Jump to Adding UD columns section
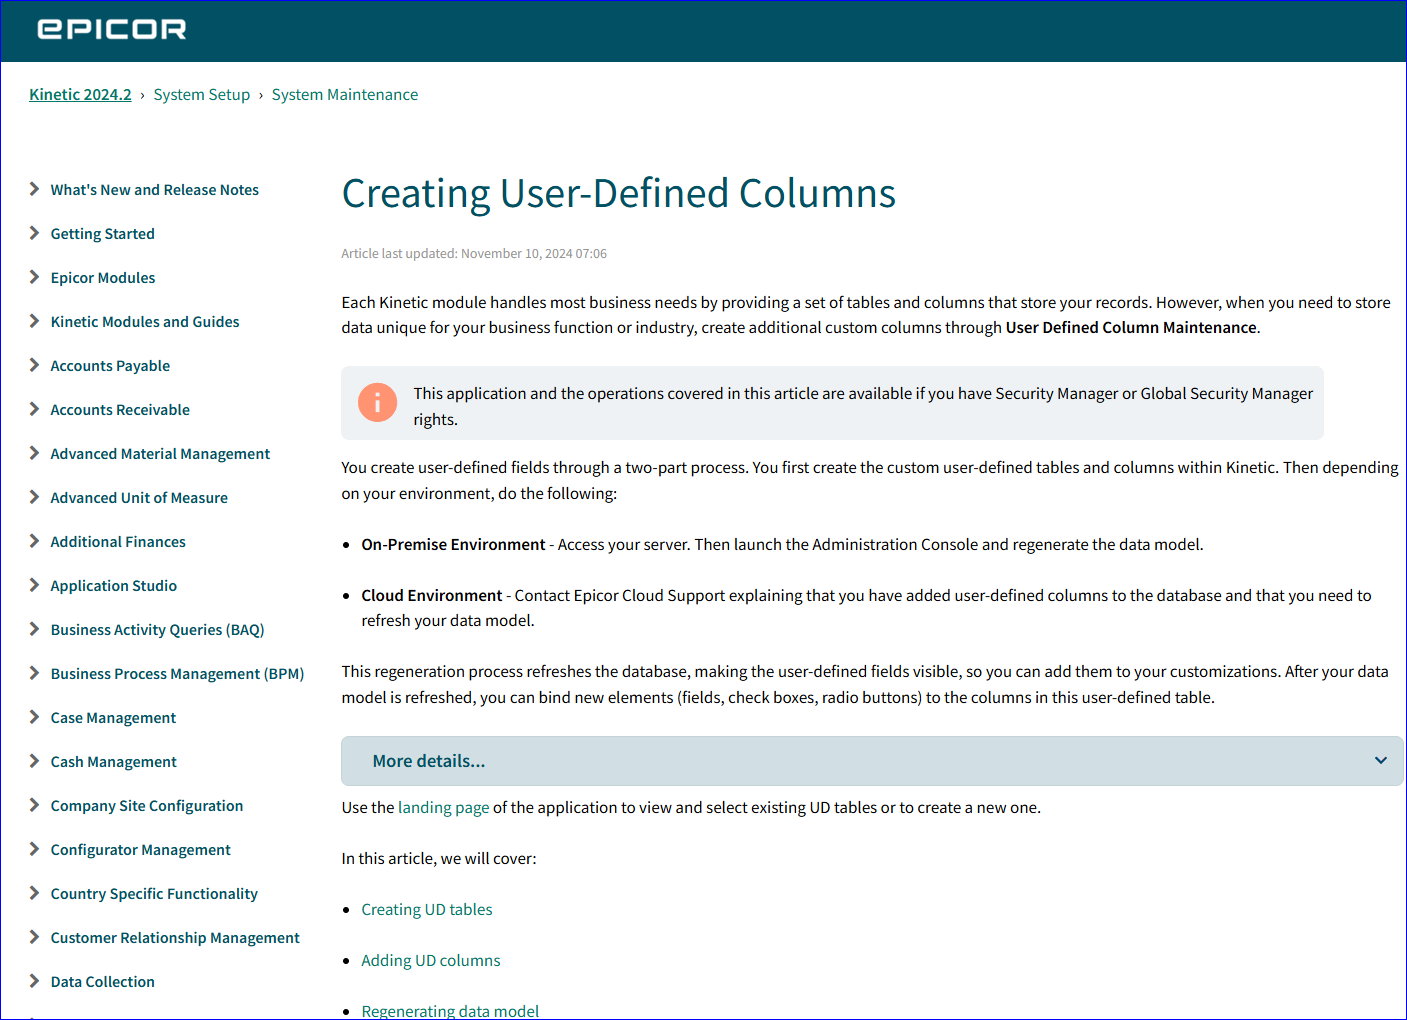Image resolution: width=1407 pixels, height=1020 pixels. (431, 960)
